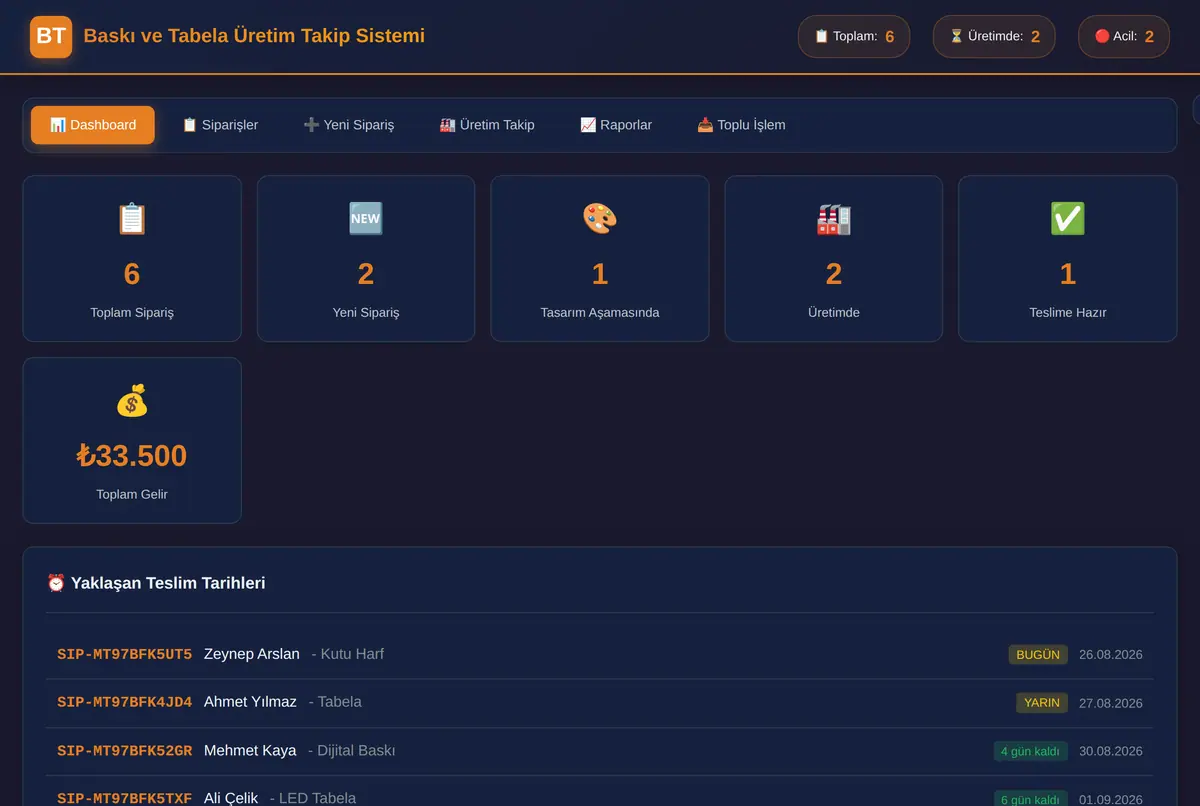Click the factory icon in Üretimde card
The image size is (1200, 806).
pos(834,219)
